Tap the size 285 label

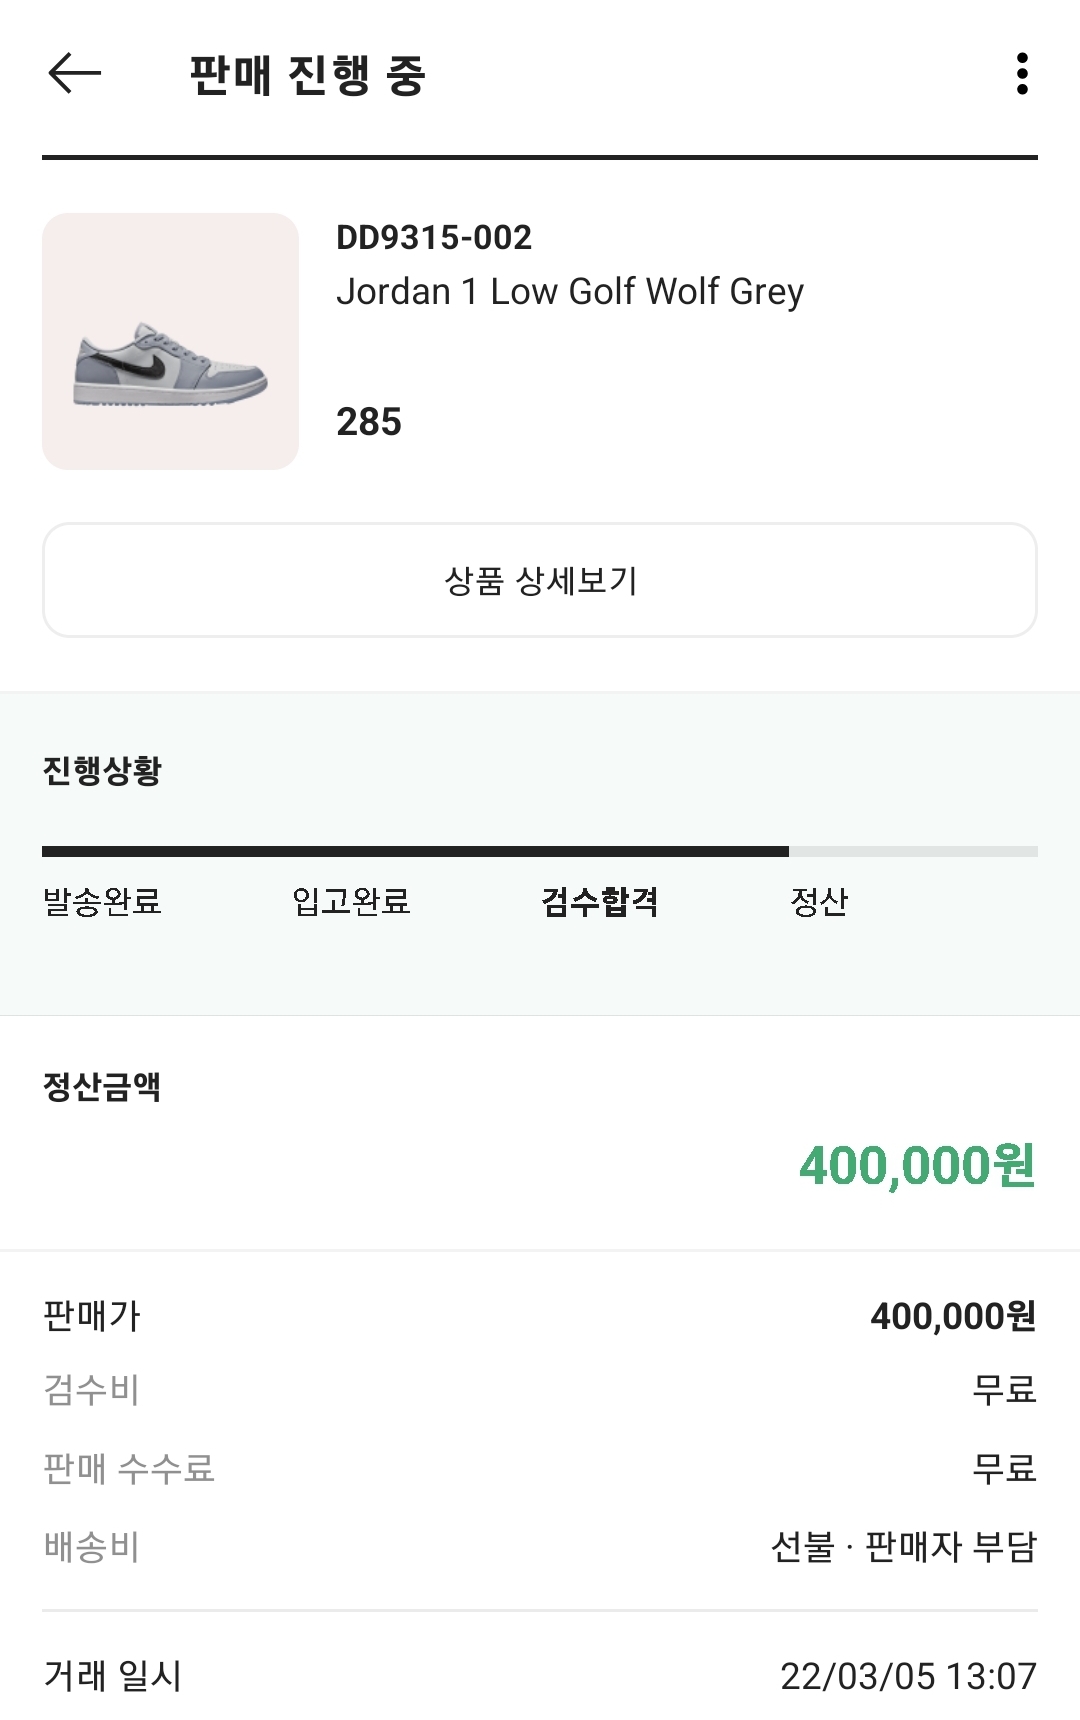click(x=369, y=422)
